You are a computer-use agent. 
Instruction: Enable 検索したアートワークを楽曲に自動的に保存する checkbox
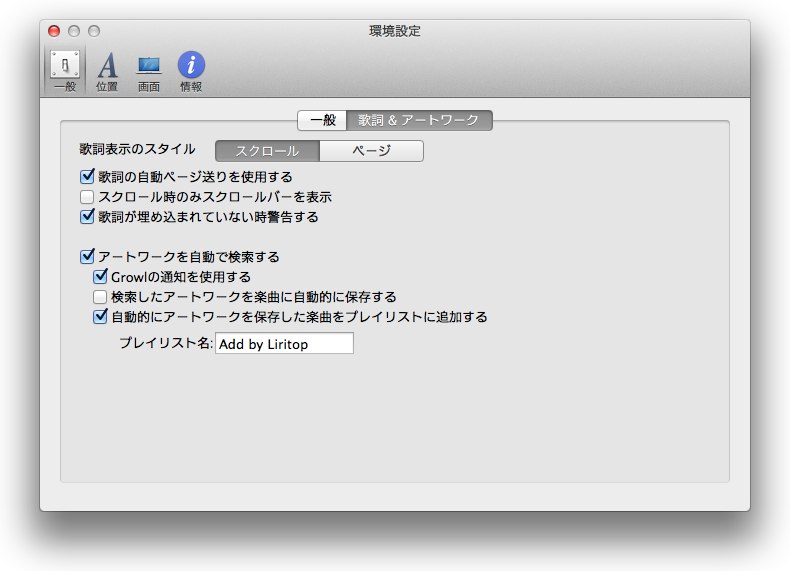point(100,296)
